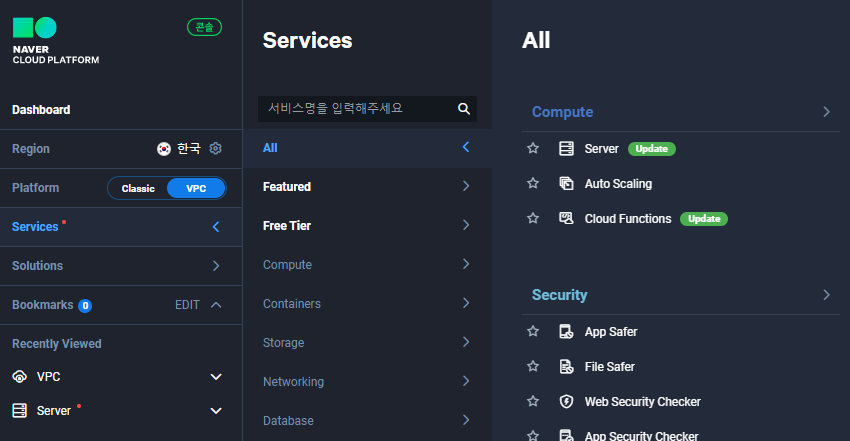Click the Compute section heading

[x=562, y=112]
